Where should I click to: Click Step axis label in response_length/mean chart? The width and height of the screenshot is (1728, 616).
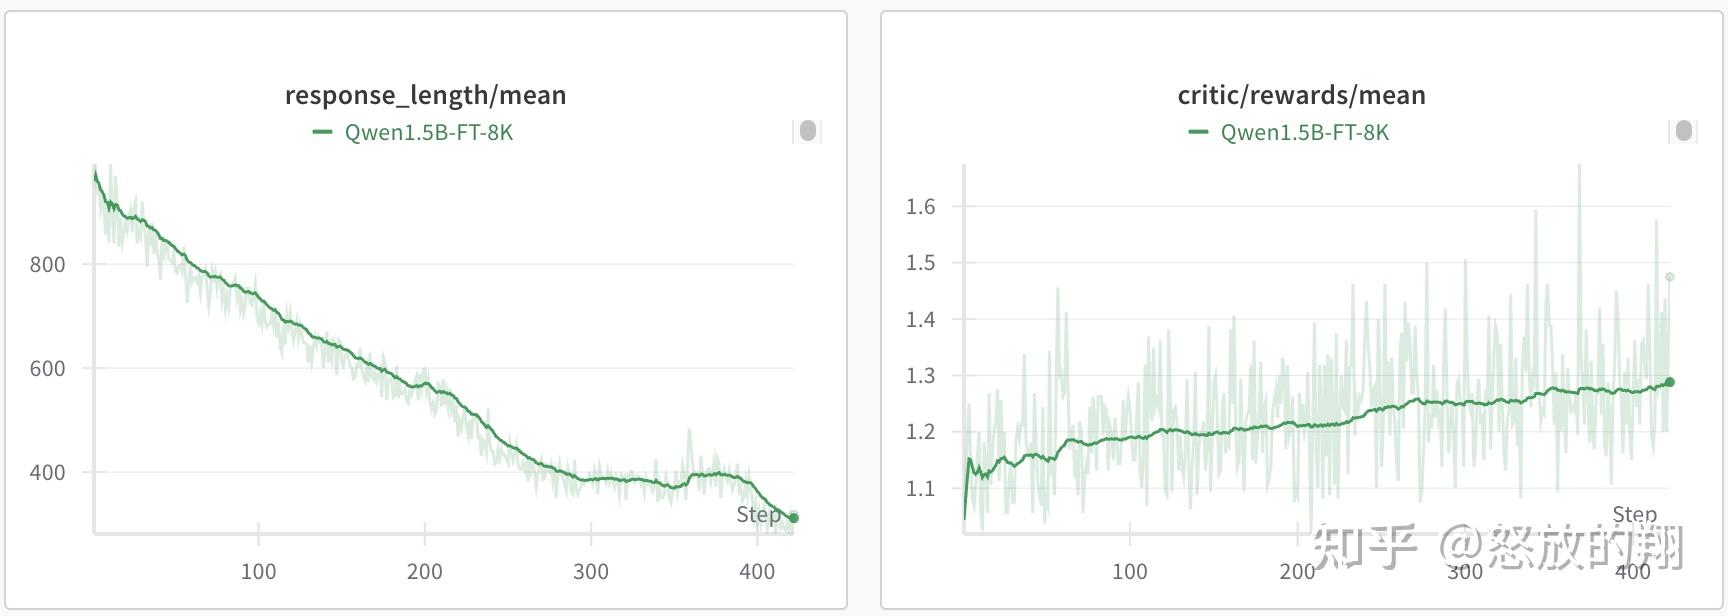[758, 514]
